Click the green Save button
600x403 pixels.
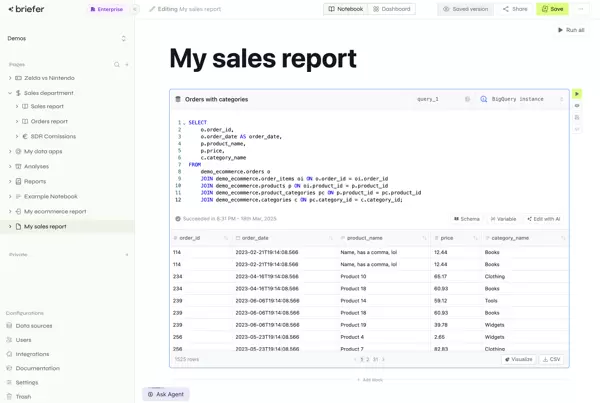pos(552,9)
